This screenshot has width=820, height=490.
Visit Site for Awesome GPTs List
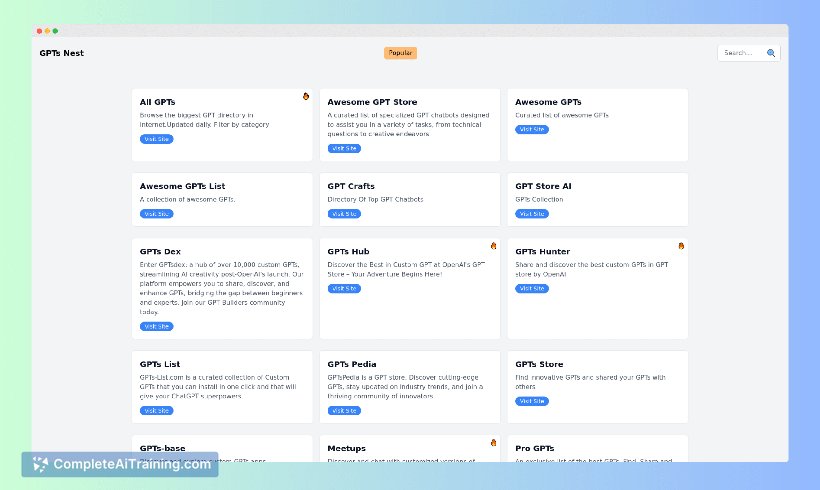point(156,214)
